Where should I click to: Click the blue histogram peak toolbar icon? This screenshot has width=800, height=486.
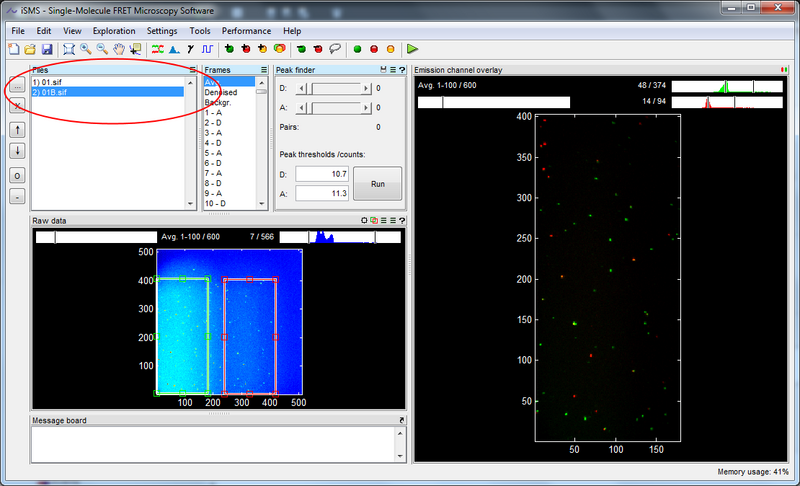[174, 48]
